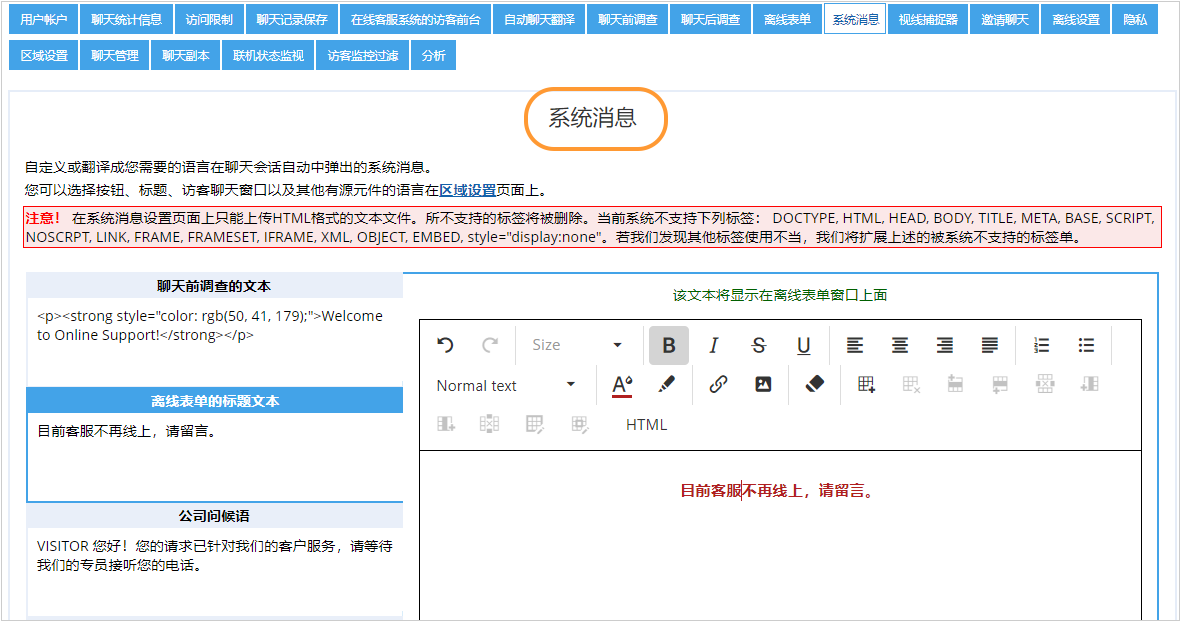The image size is (1181, 622).
Task: Click insert column after icon
Action: [446, 424]
